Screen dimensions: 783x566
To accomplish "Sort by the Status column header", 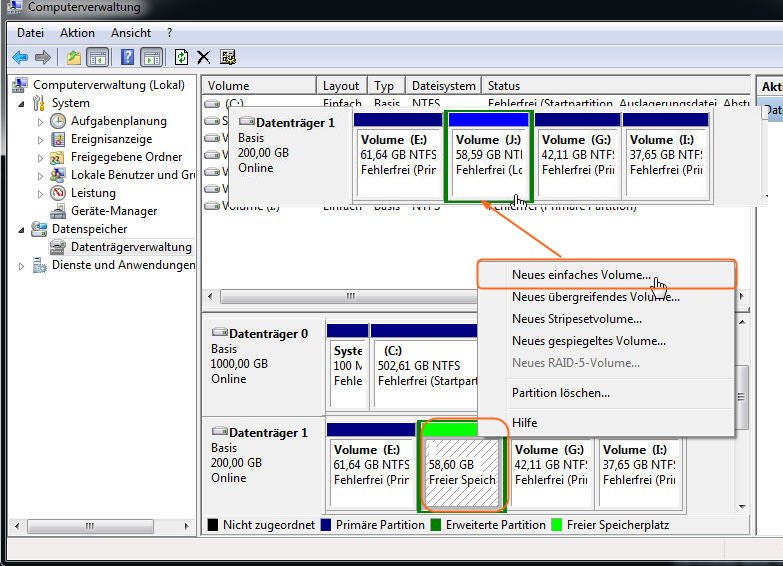I will pyautogui.click(x=616, y=85).
